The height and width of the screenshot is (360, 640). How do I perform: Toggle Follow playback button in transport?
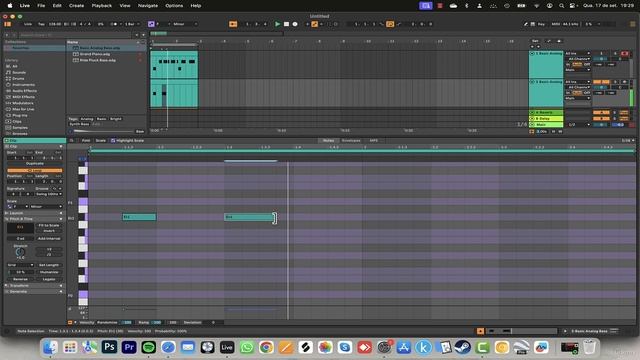(x=233, y=24)
